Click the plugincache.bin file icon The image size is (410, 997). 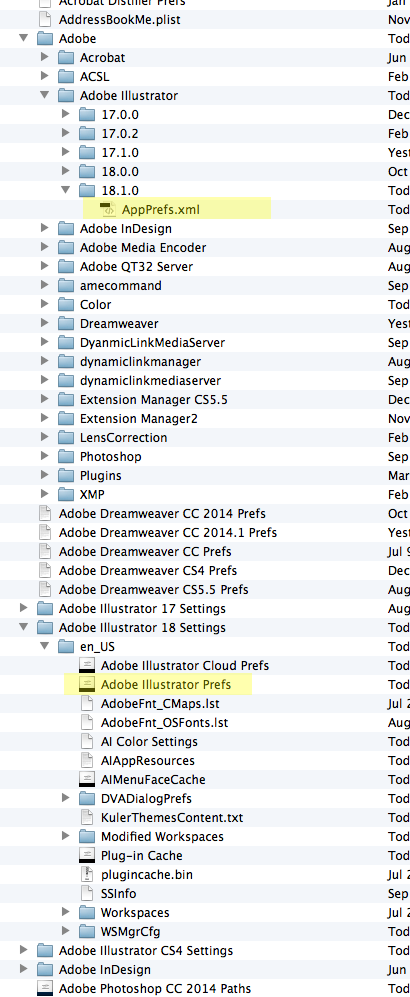(88, 874)
